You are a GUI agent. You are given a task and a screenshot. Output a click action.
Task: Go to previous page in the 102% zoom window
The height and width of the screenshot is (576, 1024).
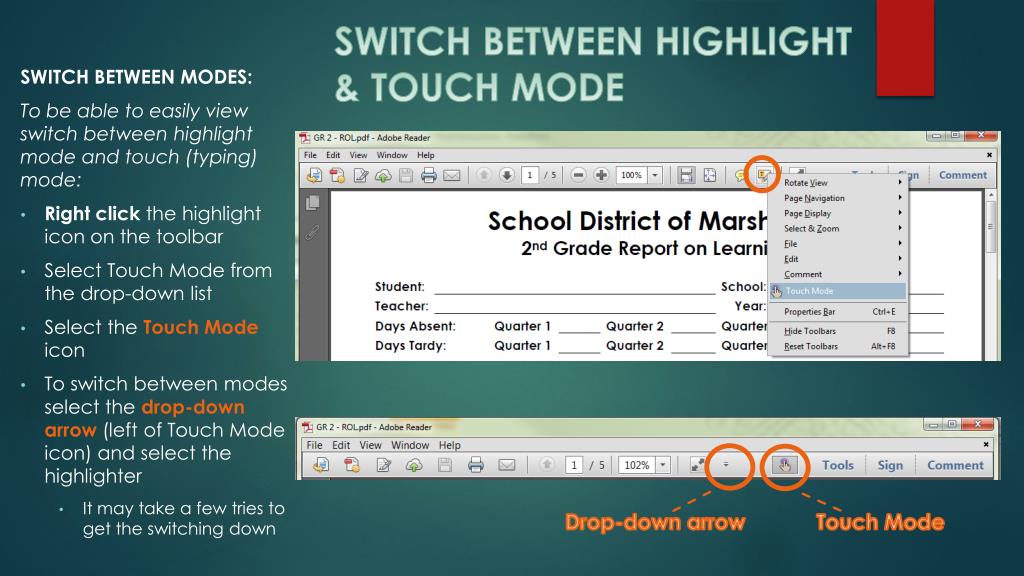tap(547, 464)
